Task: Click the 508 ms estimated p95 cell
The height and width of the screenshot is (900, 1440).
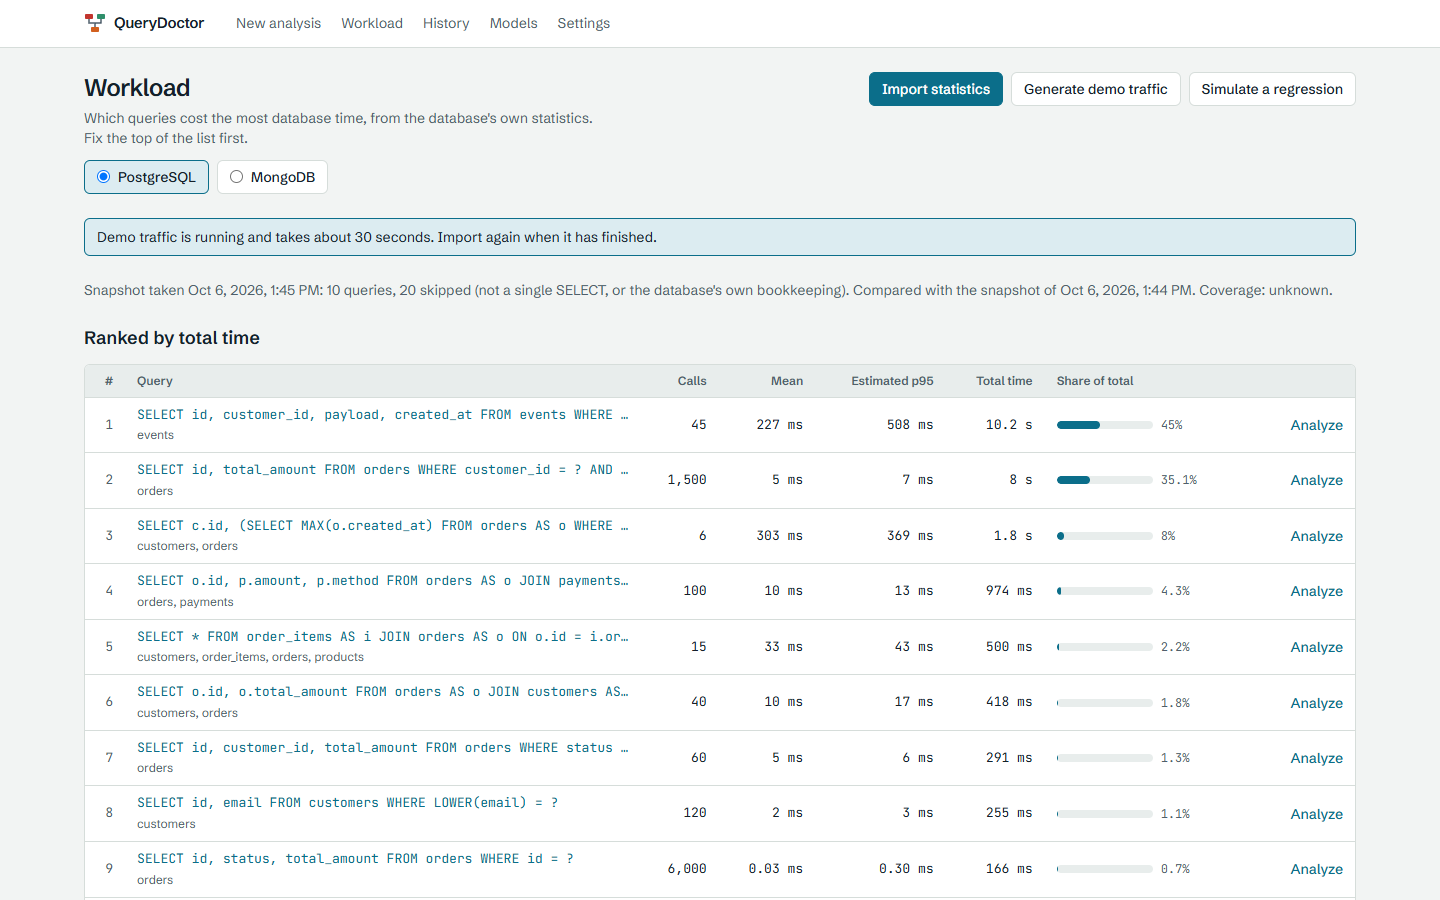Action: pos(910,425)
